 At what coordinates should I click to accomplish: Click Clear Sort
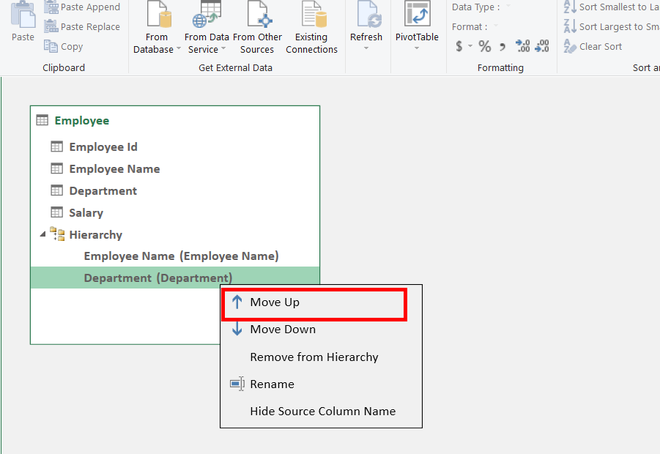[x=593, y=46]
